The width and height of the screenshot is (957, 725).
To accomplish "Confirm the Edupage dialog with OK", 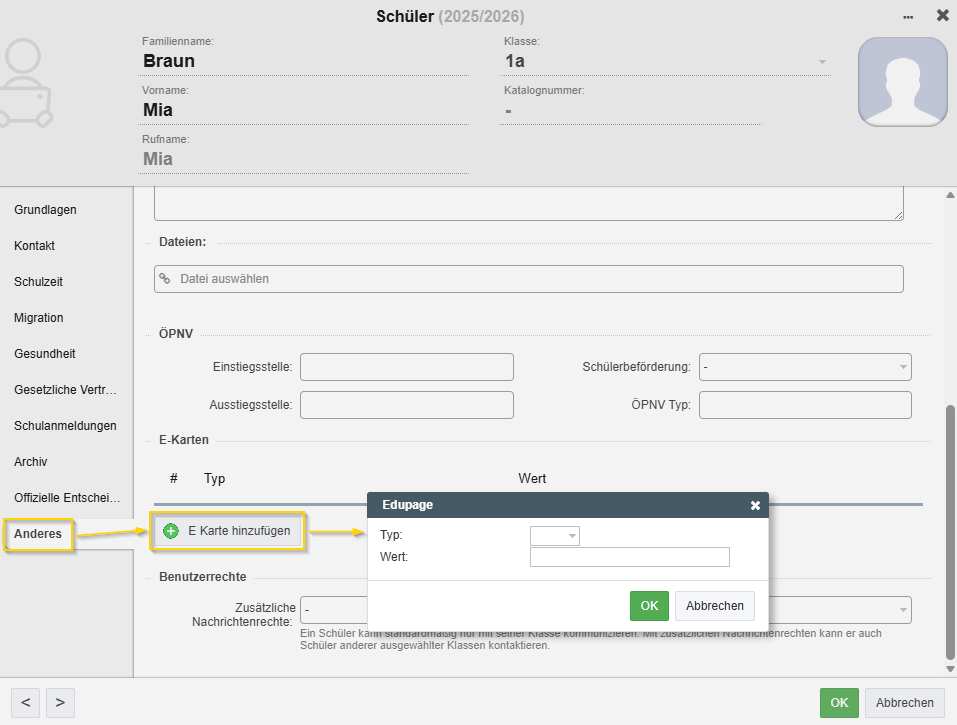I will click(x=649, y=606).
